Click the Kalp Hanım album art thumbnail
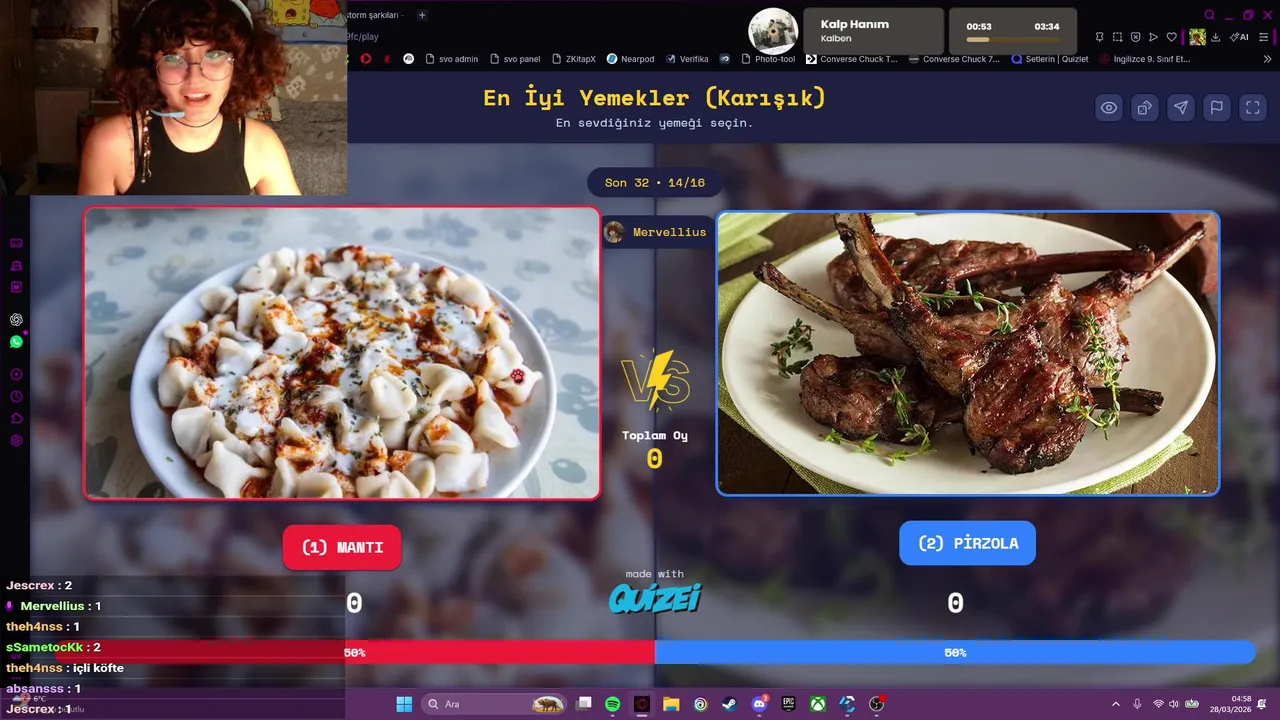 coord(773,32)
